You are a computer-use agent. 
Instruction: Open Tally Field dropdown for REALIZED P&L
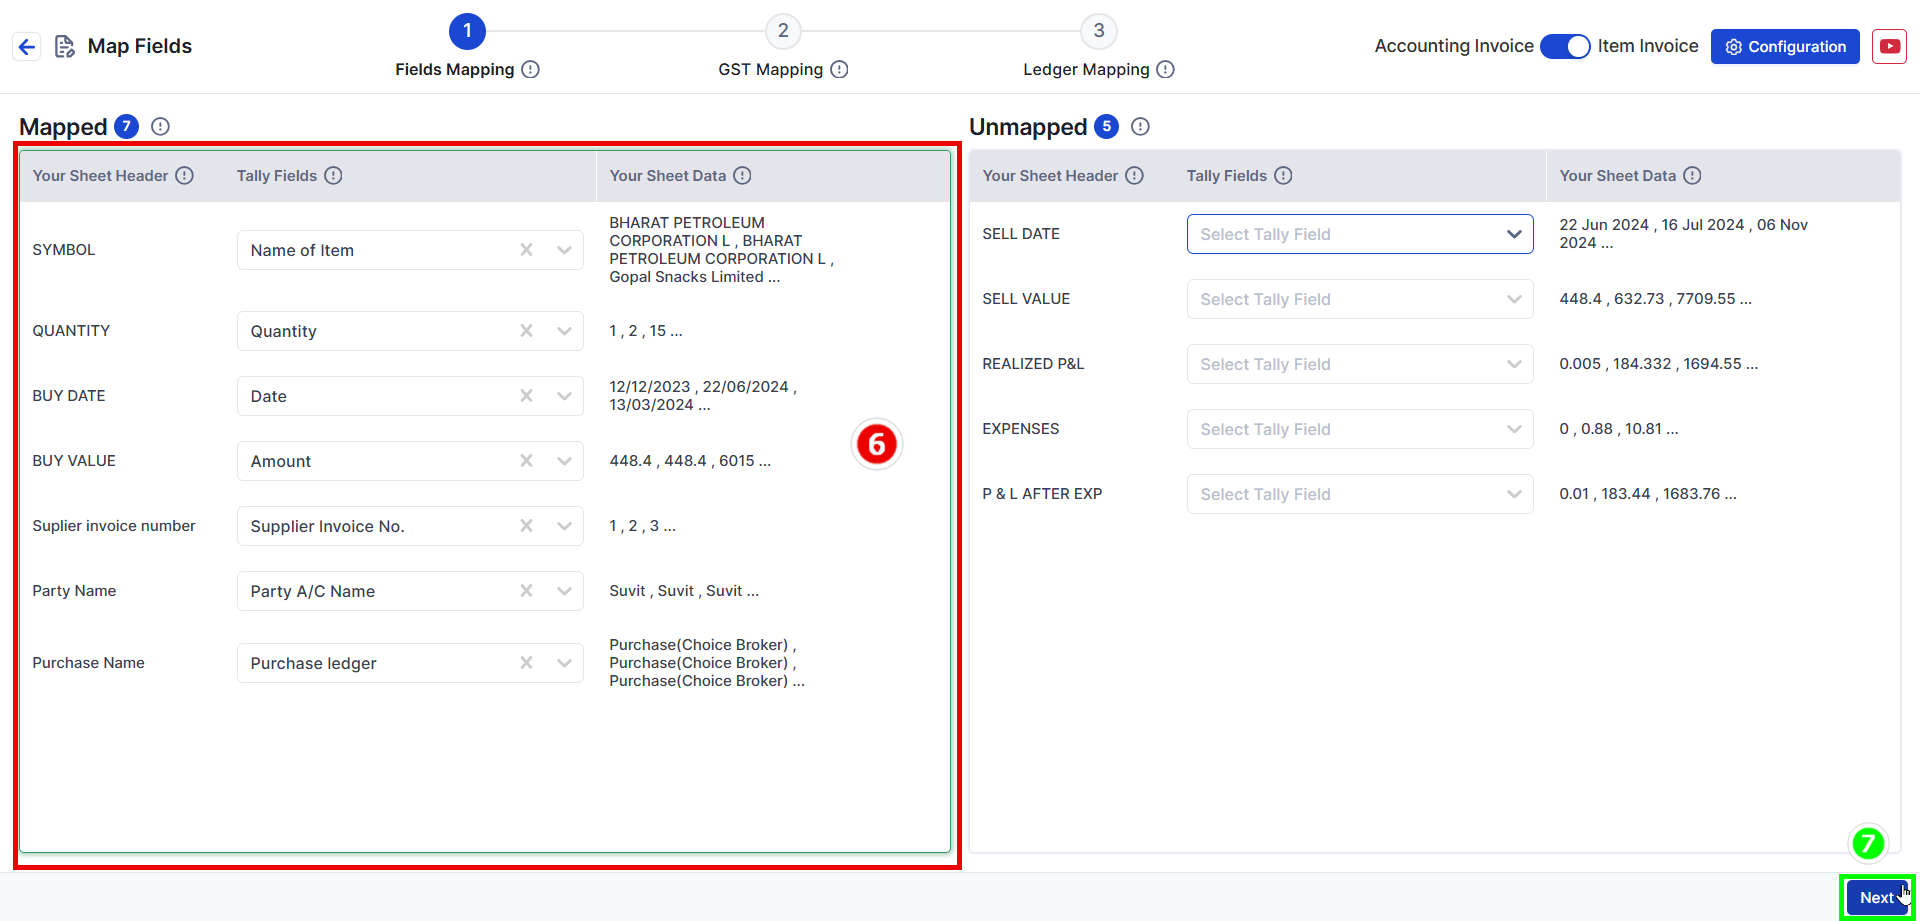pos(1360,364)
